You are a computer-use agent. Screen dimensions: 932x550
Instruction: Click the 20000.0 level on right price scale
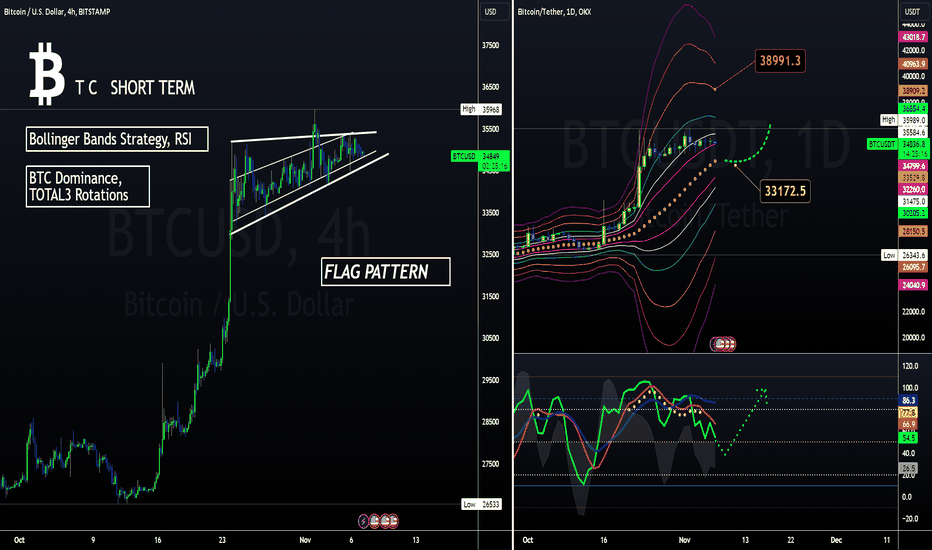tap(914, 338)
